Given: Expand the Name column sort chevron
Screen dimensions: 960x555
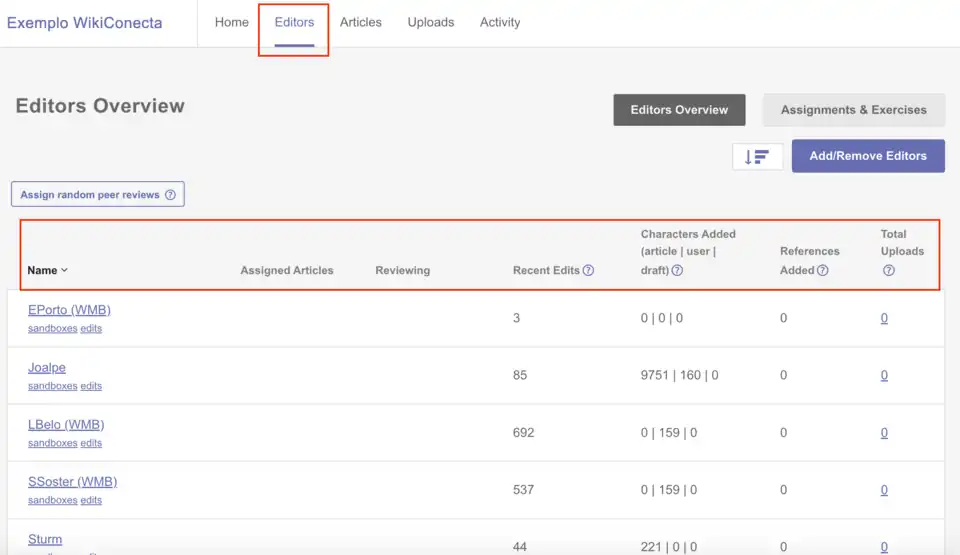Looking at the screenshot, I should 65,270.
